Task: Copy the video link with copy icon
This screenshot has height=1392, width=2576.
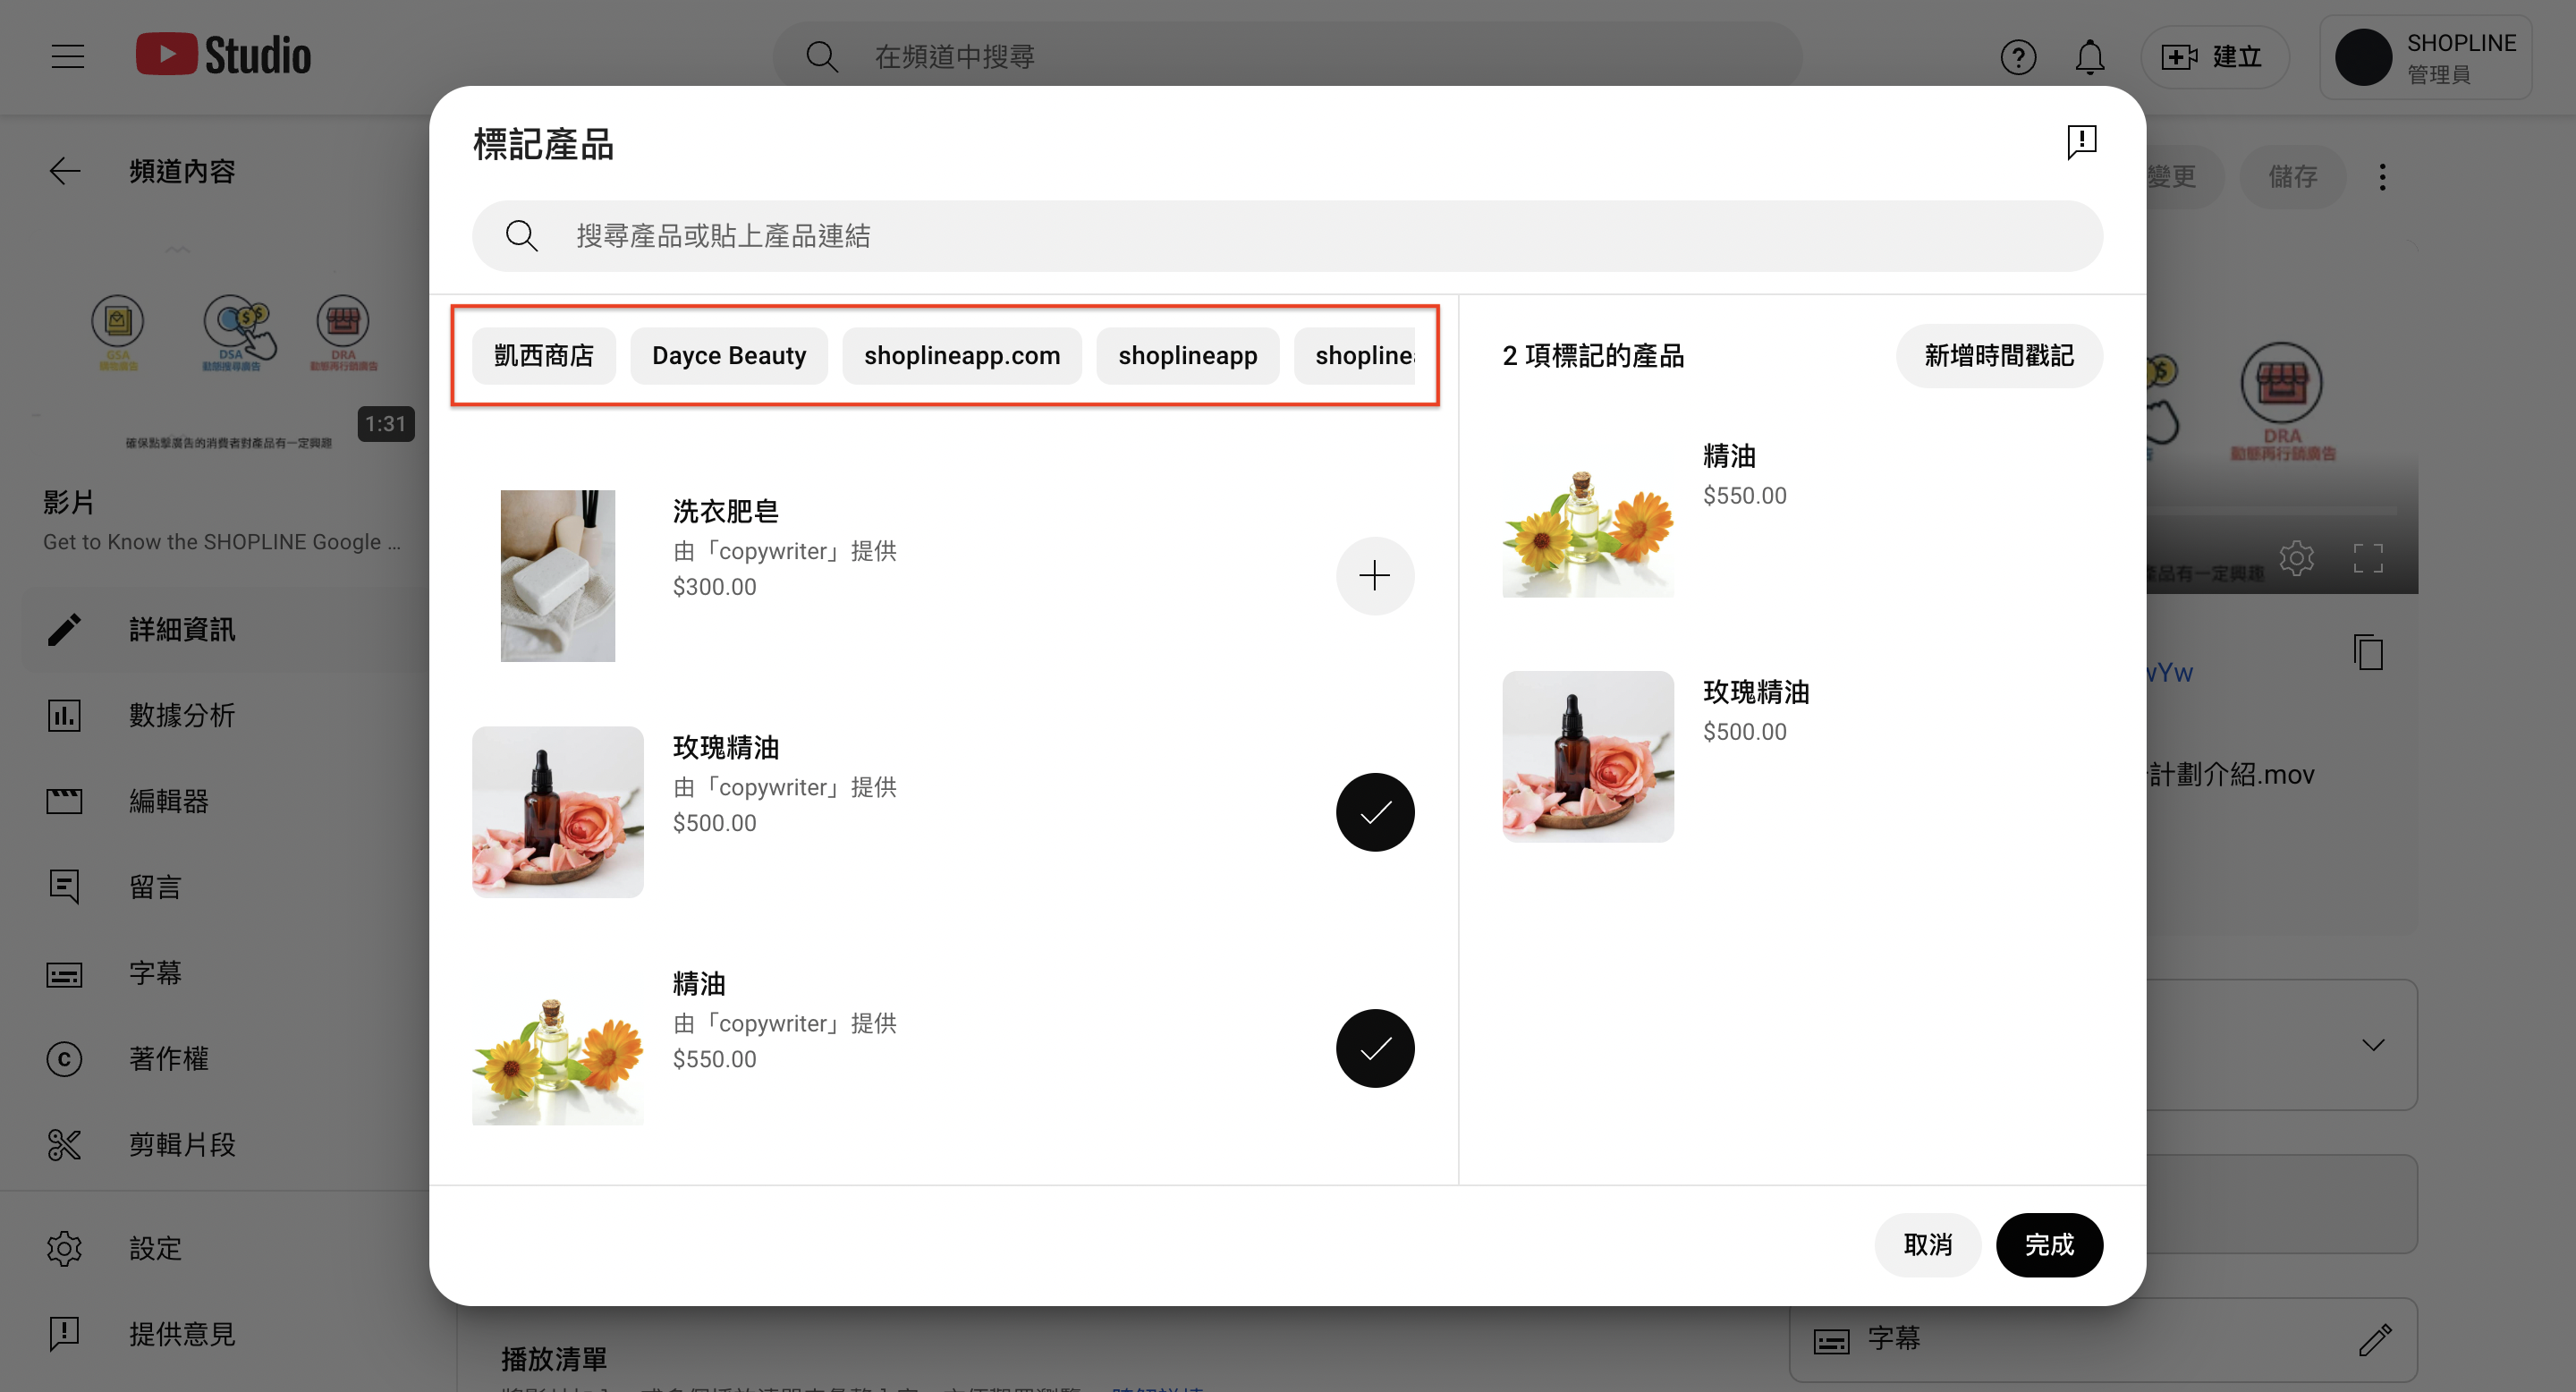Action: pyautogui.click(x=2368, y=652)
